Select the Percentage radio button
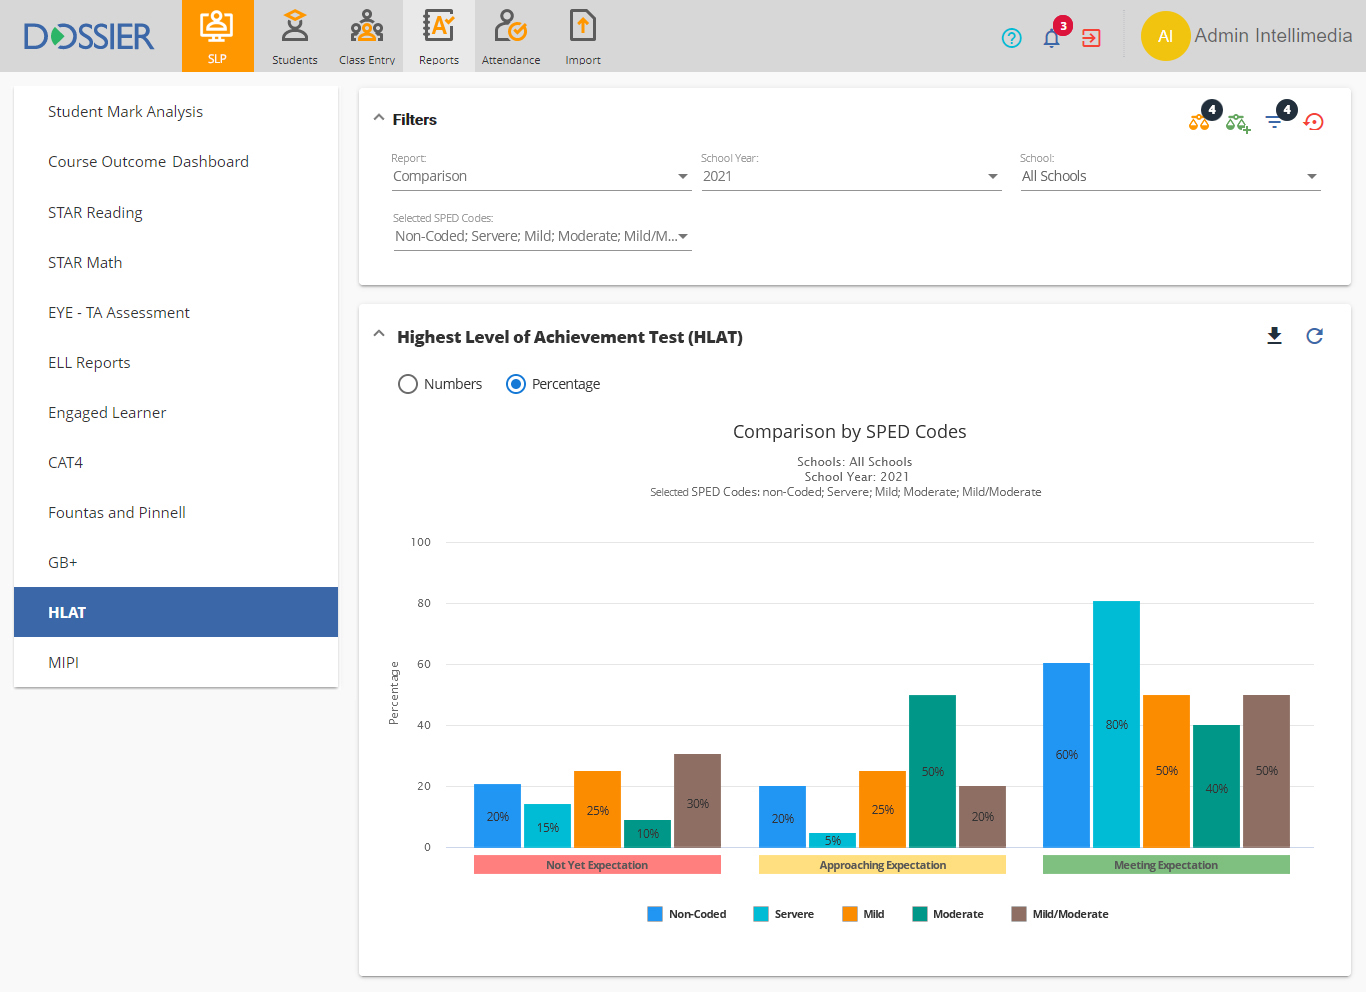 [x=516, y=384]
